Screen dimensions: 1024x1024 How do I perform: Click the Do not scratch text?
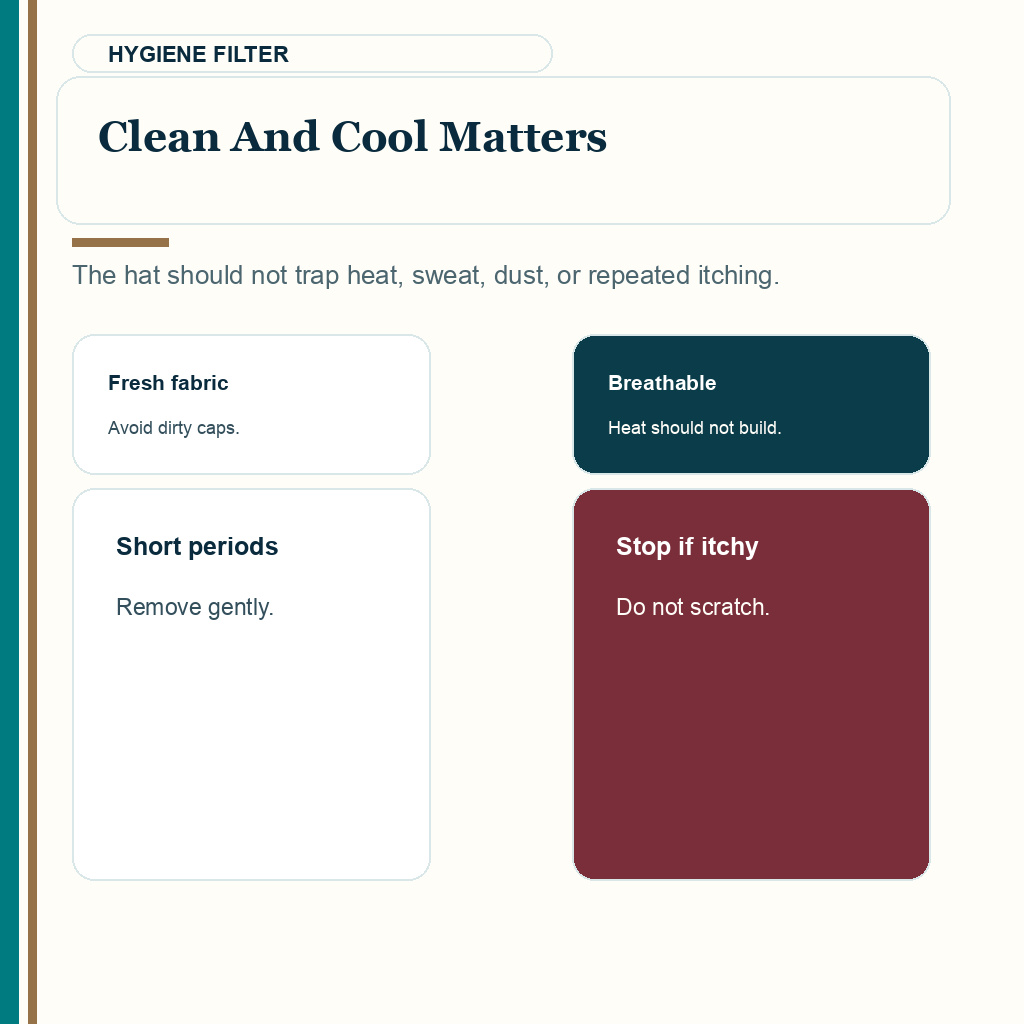[692, 607]
